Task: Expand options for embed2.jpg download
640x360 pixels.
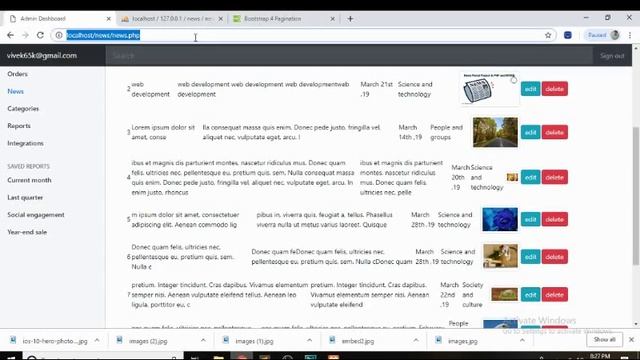Action: click(x=416, y=340)
